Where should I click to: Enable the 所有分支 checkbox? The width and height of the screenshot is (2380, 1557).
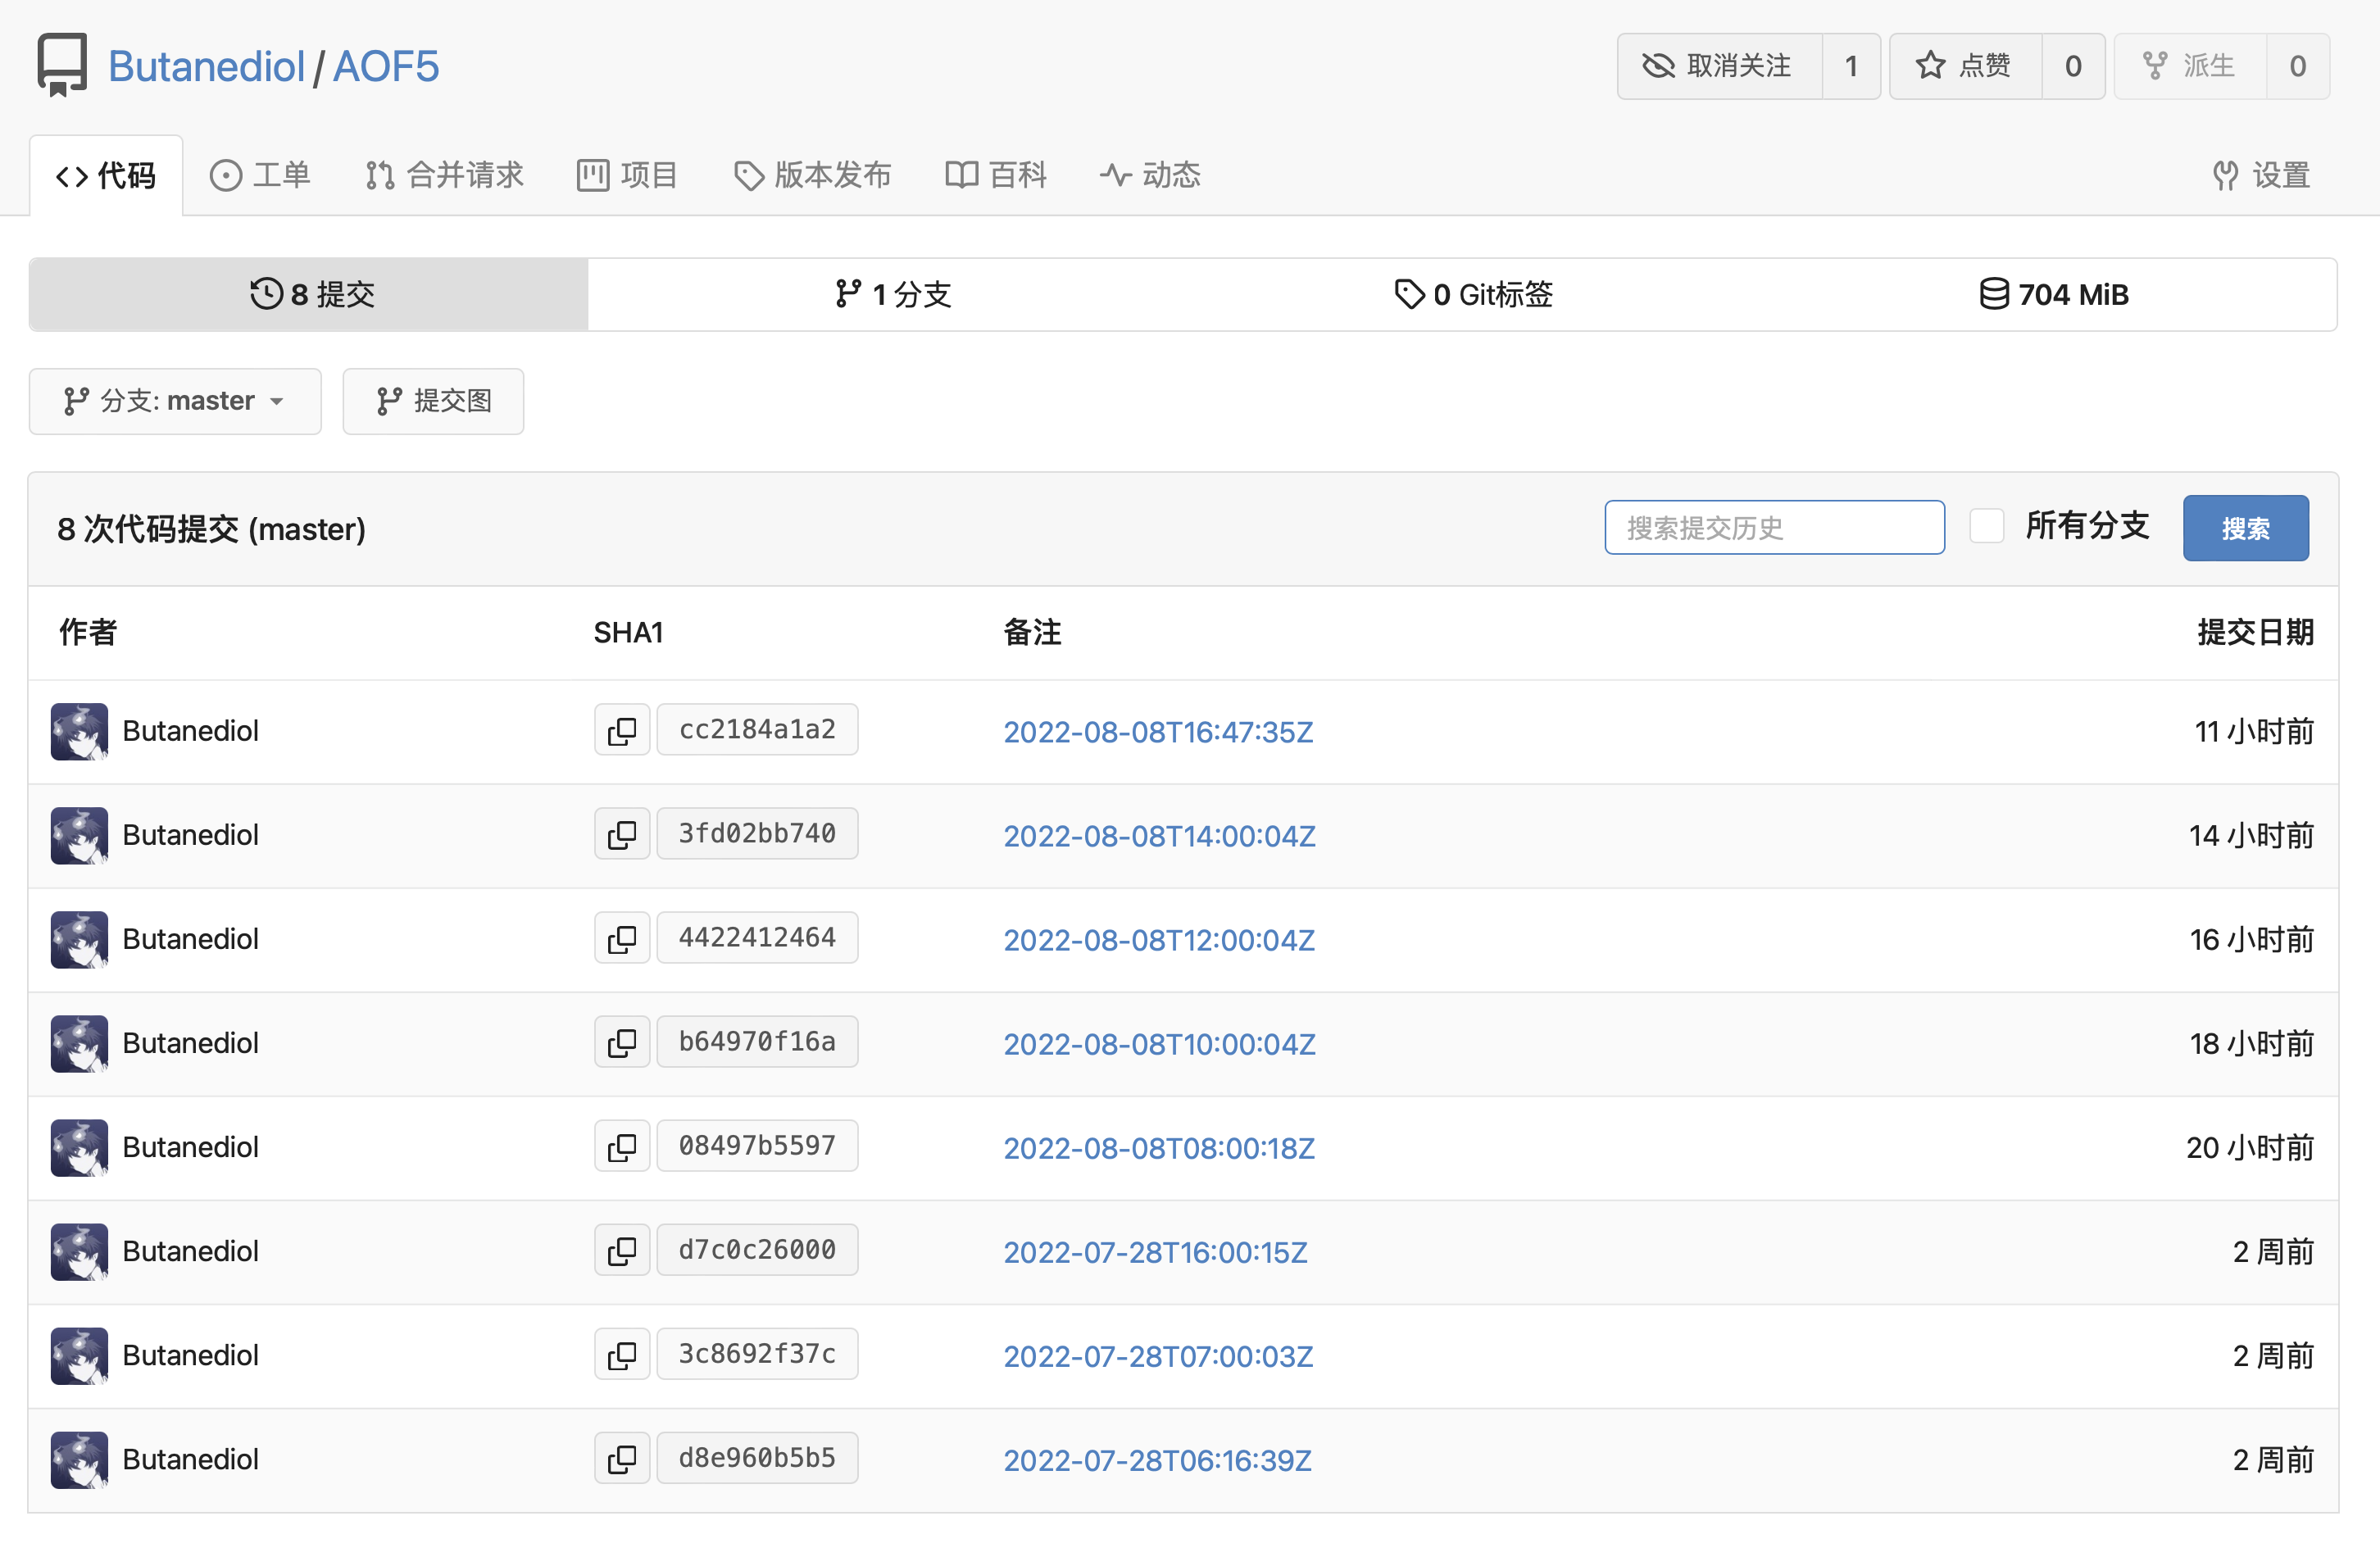click(x=1986, y=526)
